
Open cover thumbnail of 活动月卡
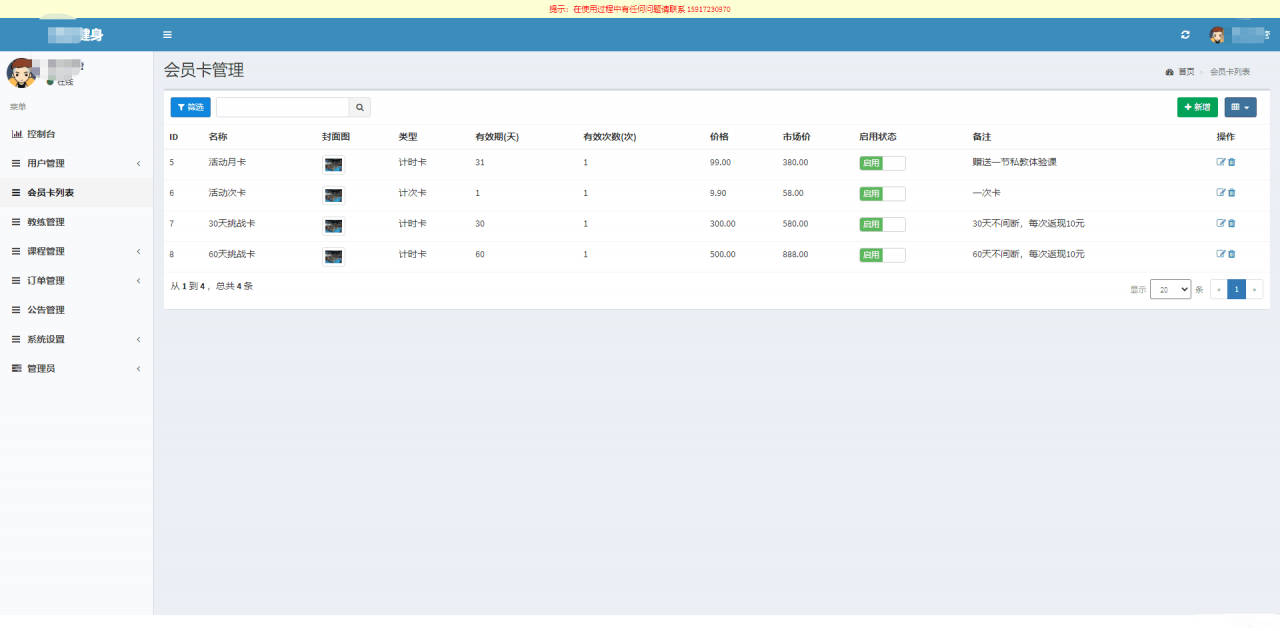click(334, 164)
